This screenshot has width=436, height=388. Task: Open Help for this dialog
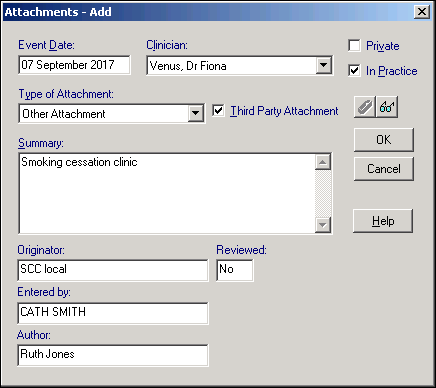point(383,221)
